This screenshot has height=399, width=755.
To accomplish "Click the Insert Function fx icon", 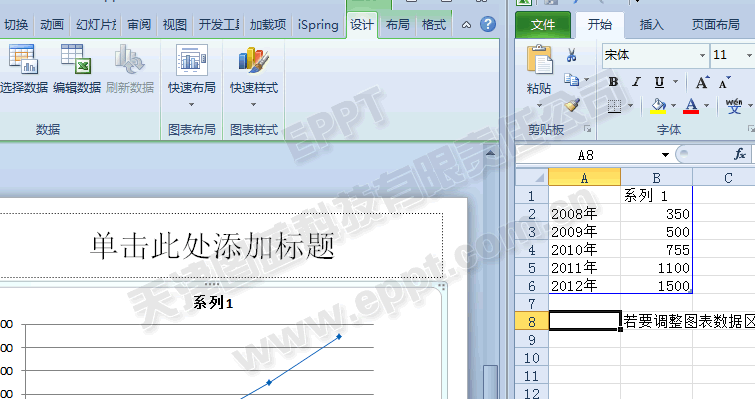I will point(740,154).
